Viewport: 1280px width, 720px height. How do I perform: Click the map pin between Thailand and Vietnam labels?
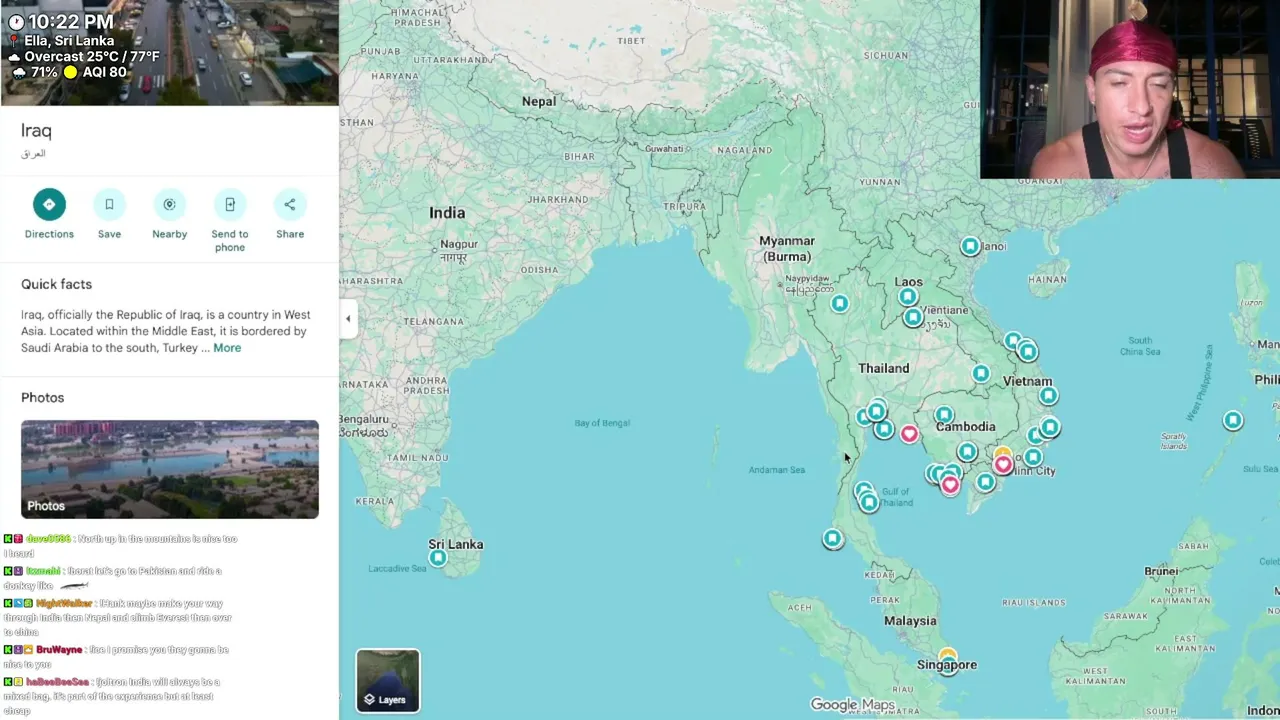point(980,374)
